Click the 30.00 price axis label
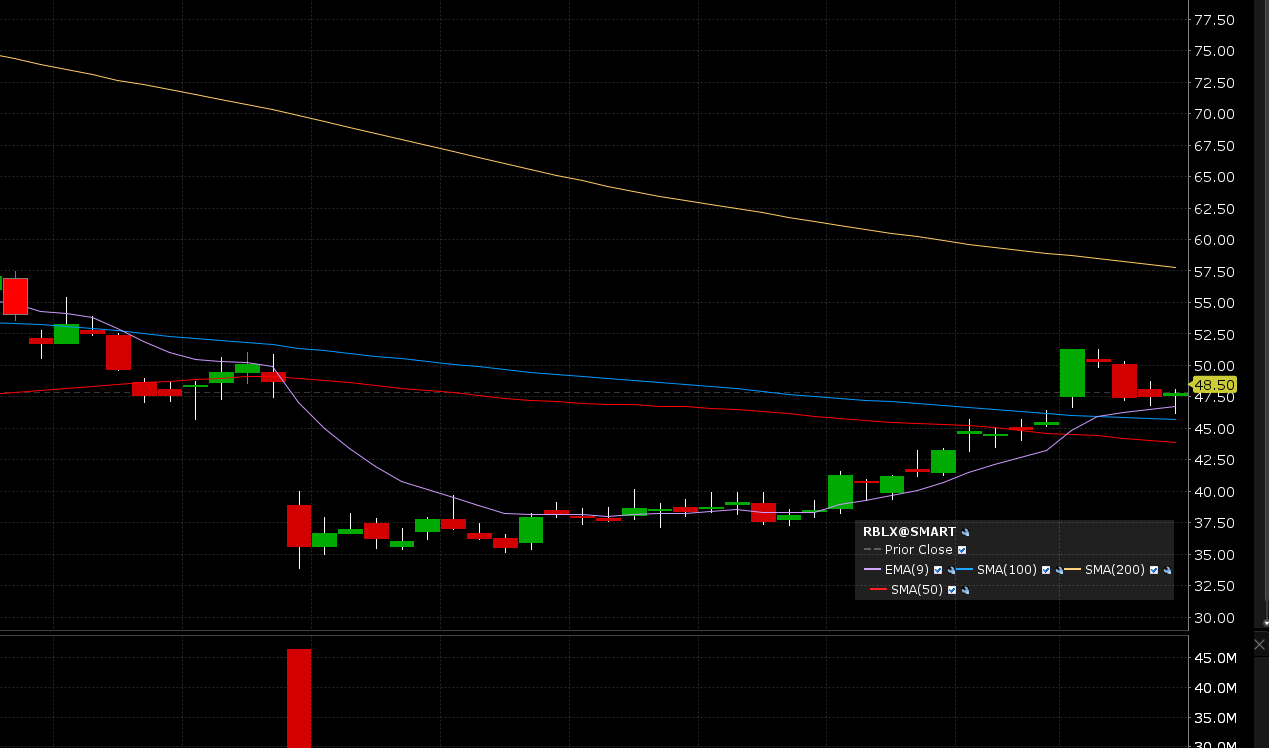 (1214, 618)
